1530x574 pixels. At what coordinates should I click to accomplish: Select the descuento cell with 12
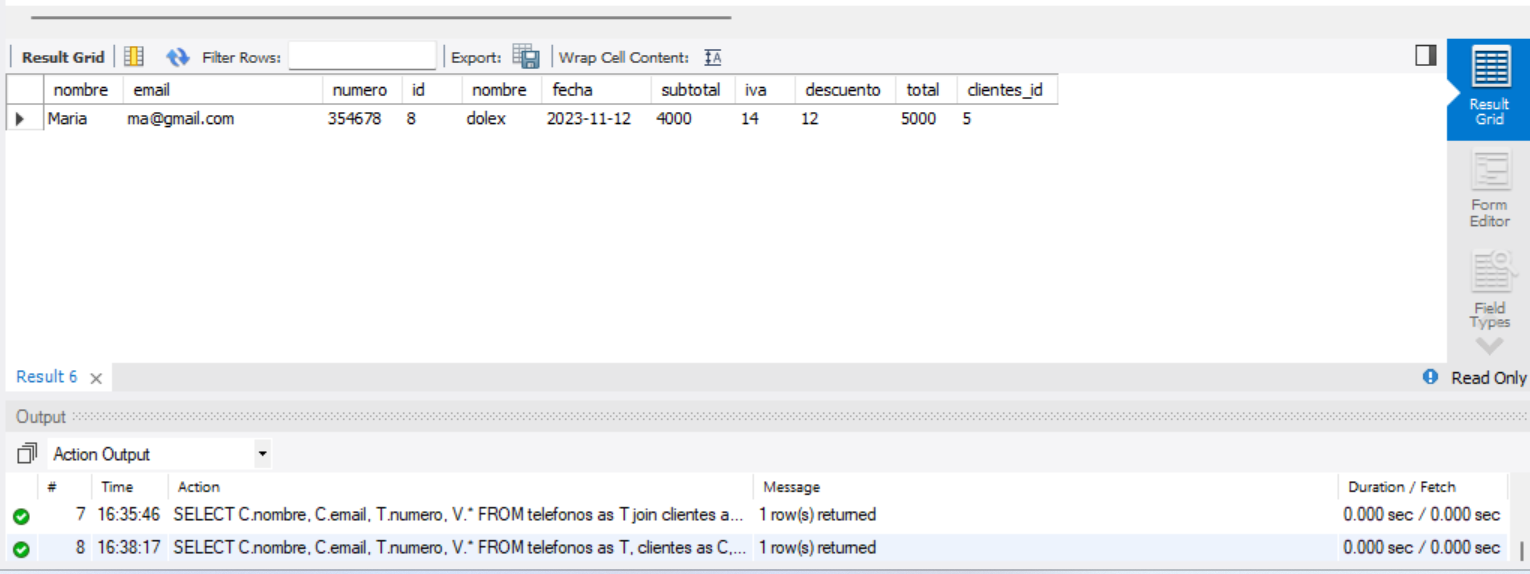pyautogui.click(x=845, y=119)
